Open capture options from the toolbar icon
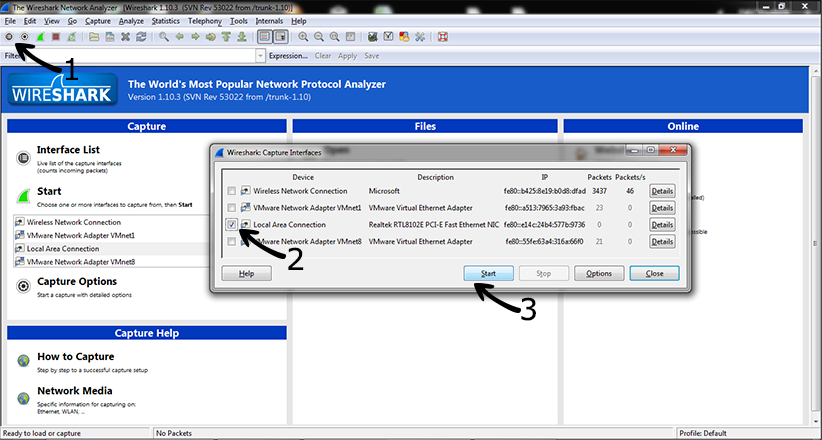This screenshot has height=440, width=822. [x=25, y=37]
